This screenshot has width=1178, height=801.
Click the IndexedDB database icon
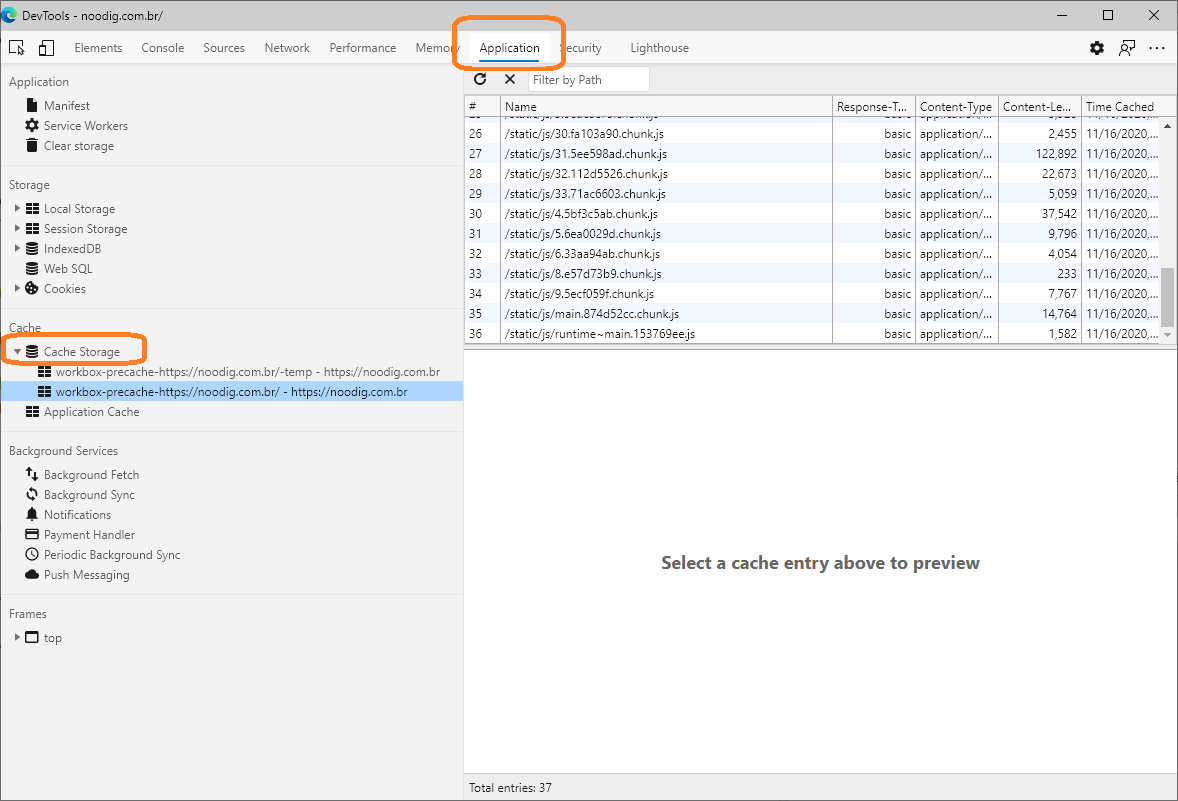(32, 249)
